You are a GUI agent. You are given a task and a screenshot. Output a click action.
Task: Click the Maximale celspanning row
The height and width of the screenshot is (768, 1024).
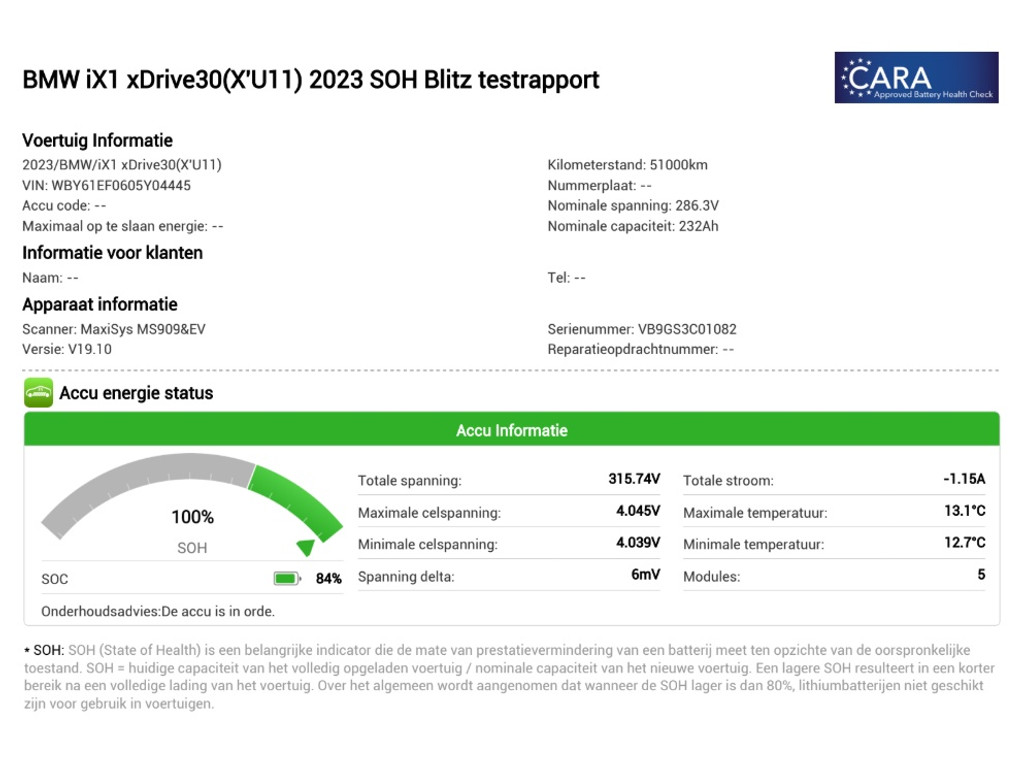509,513
